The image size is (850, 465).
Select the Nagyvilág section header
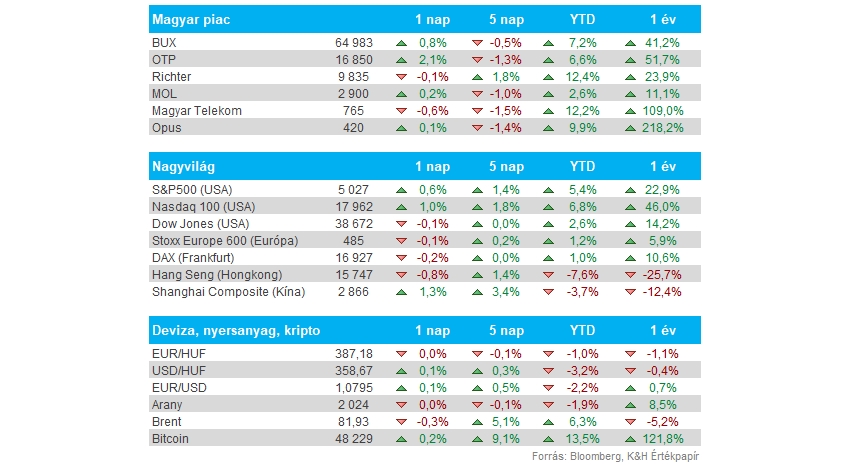(424, 166)
